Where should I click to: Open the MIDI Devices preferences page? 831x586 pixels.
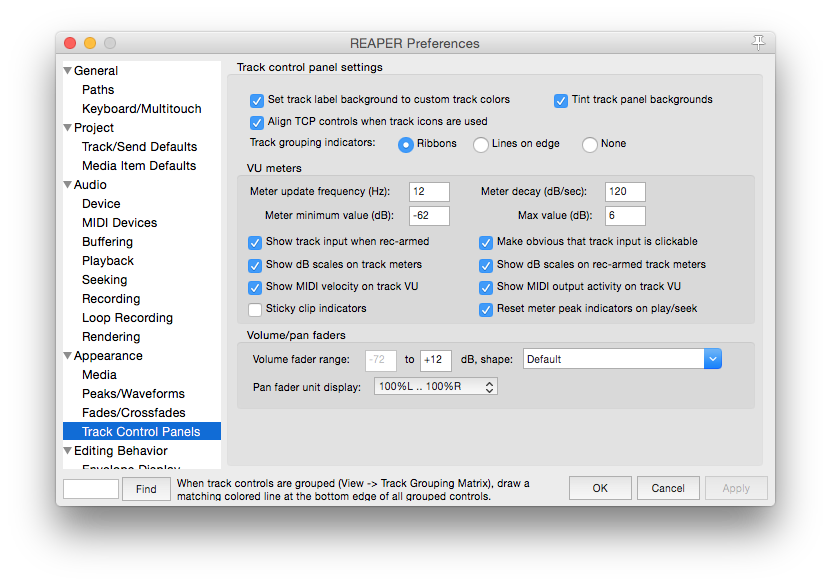[119, 223]
